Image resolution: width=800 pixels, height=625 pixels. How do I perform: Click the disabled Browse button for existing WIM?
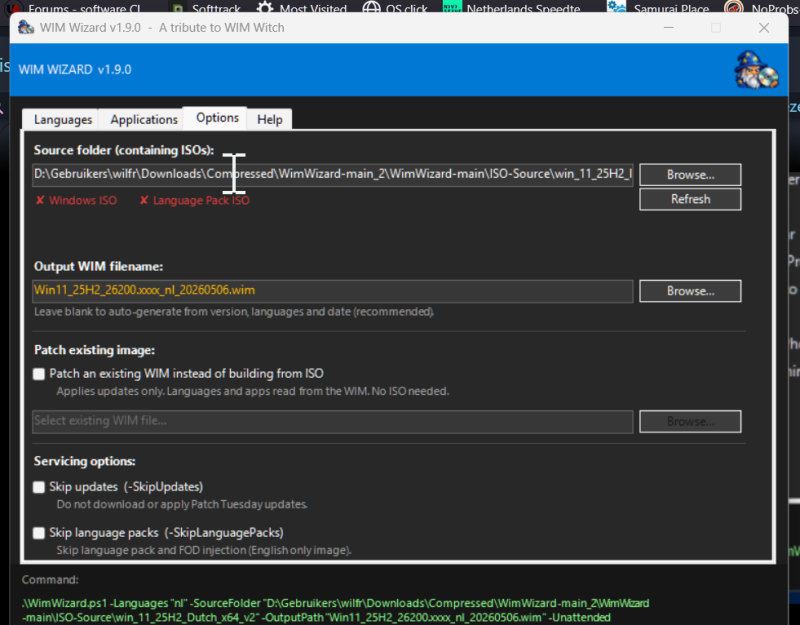pyautogui.click(x=690, y=421)
